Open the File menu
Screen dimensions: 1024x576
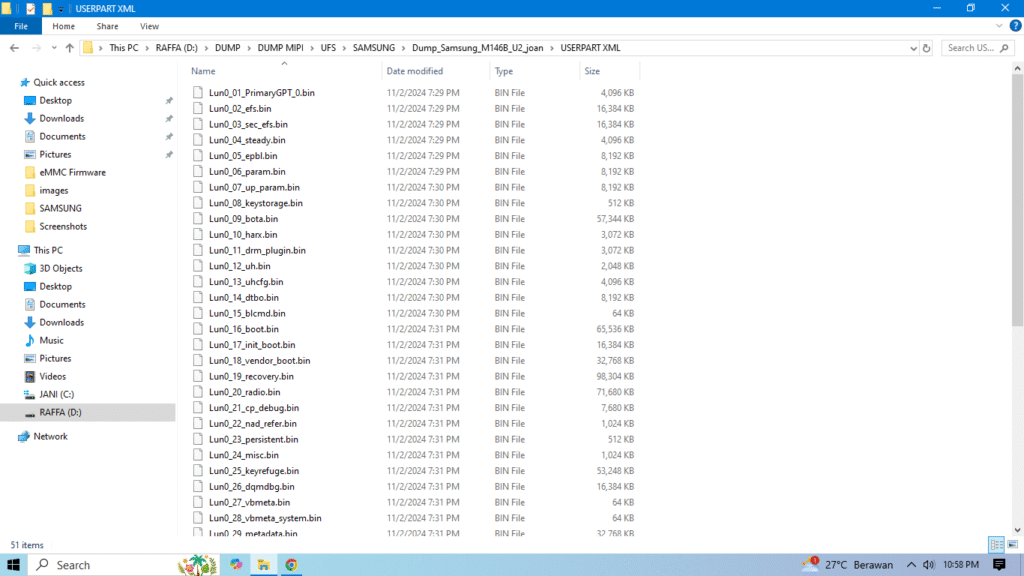[21, 26]
